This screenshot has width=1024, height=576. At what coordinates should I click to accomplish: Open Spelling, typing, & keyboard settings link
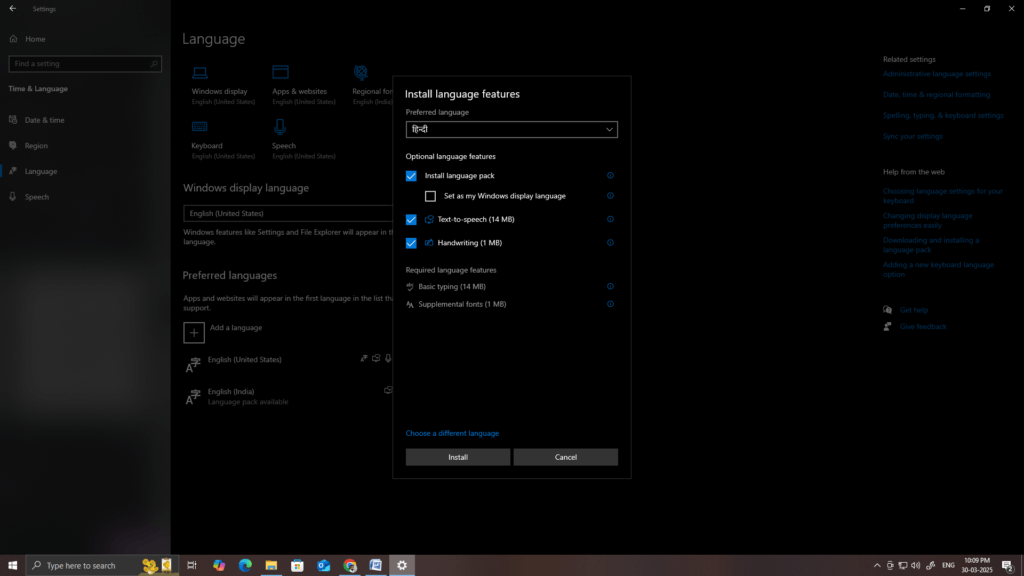coord(943,116)
